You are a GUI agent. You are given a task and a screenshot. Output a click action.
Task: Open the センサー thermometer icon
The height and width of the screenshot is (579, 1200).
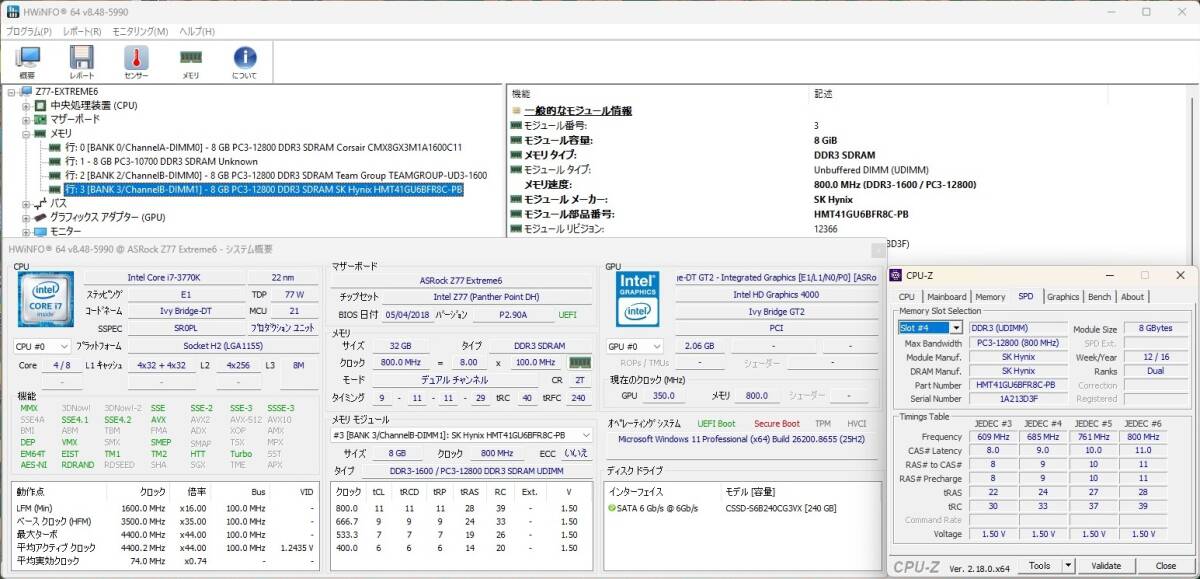[x=136, y=62]
